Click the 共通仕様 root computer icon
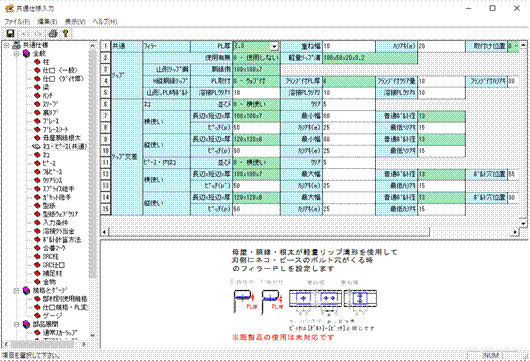The height and width of the screenshot is (361, 530). (16, 45)
